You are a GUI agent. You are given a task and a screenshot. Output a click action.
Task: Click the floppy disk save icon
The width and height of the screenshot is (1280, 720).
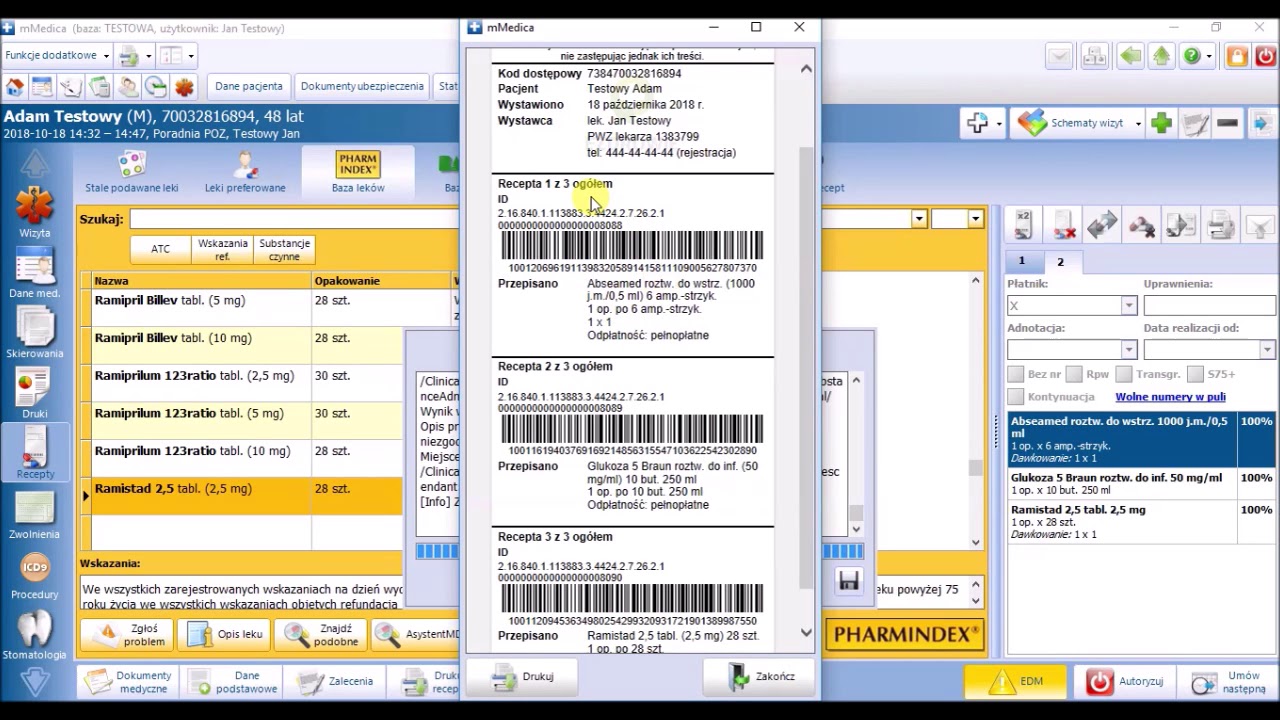(x=849, y=580)
